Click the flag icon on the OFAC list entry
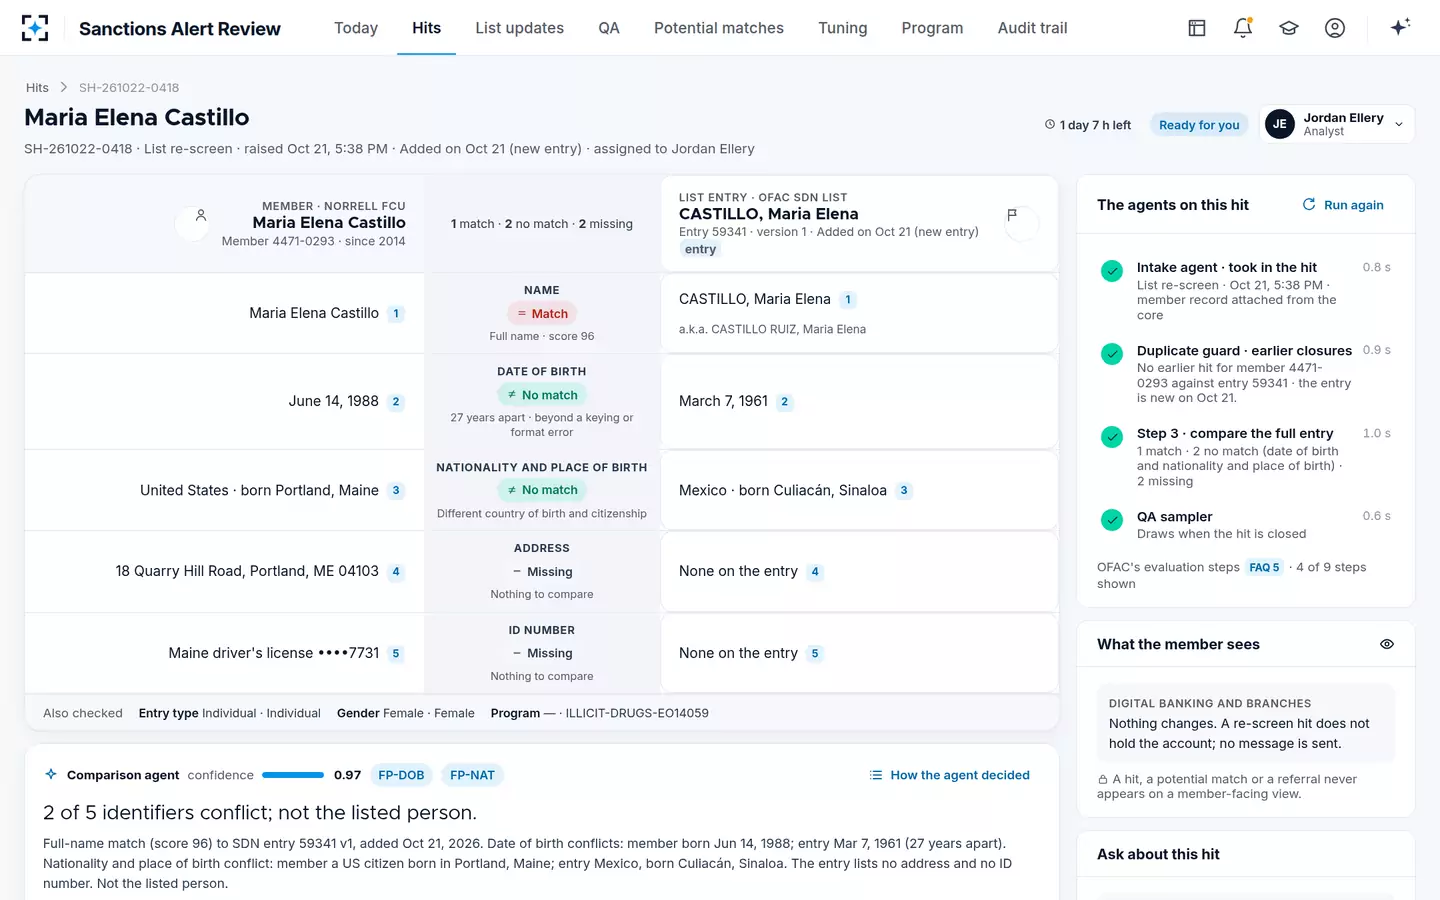 tap(1013, 216)
